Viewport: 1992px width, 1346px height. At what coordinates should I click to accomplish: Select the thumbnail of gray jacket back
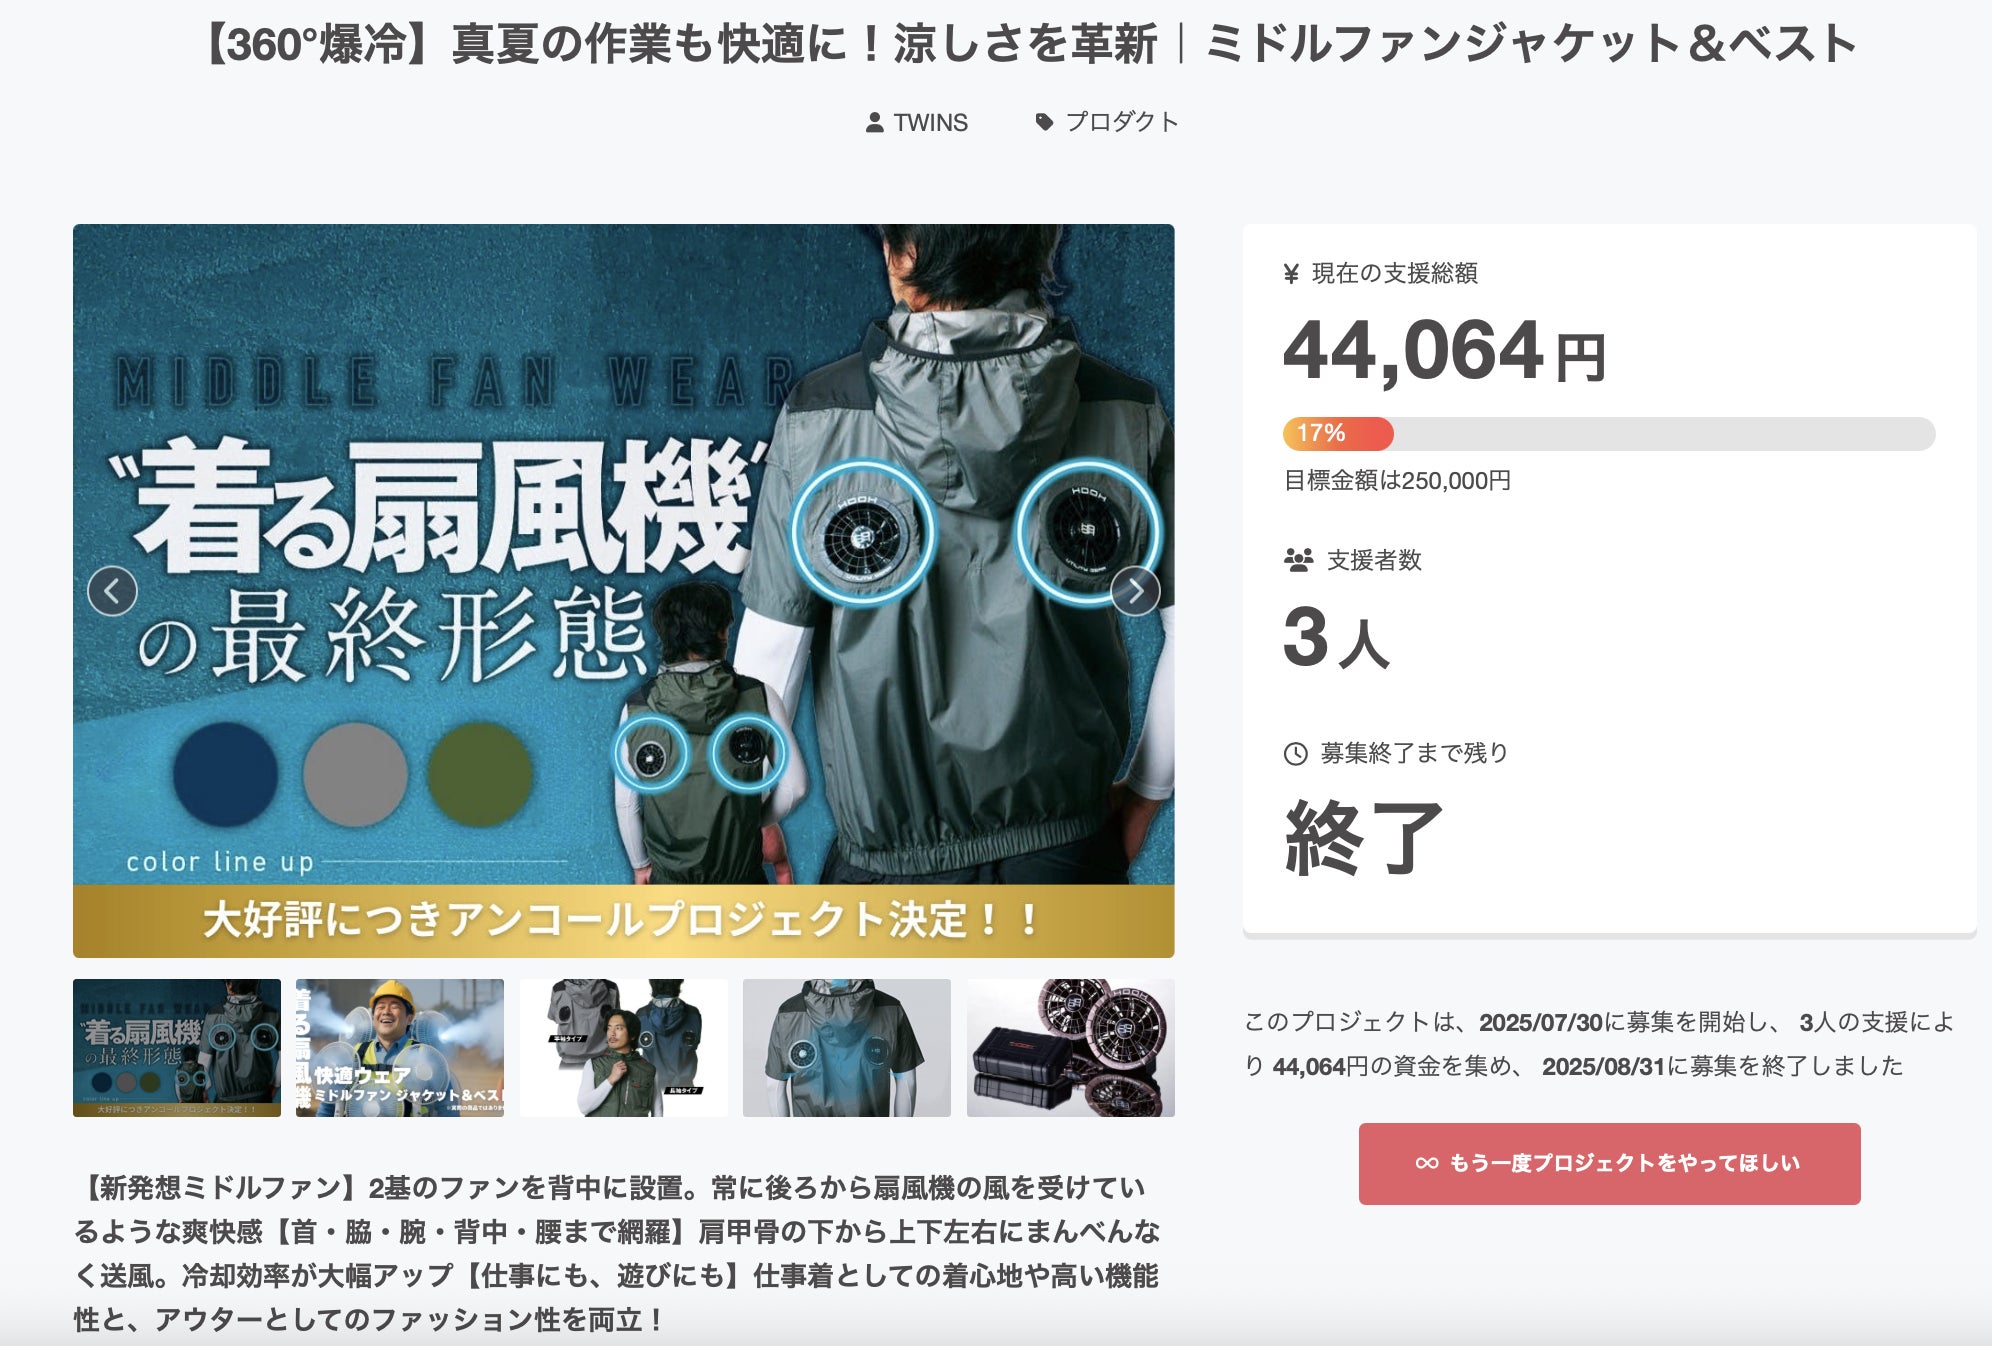[x=847, y=1048]
